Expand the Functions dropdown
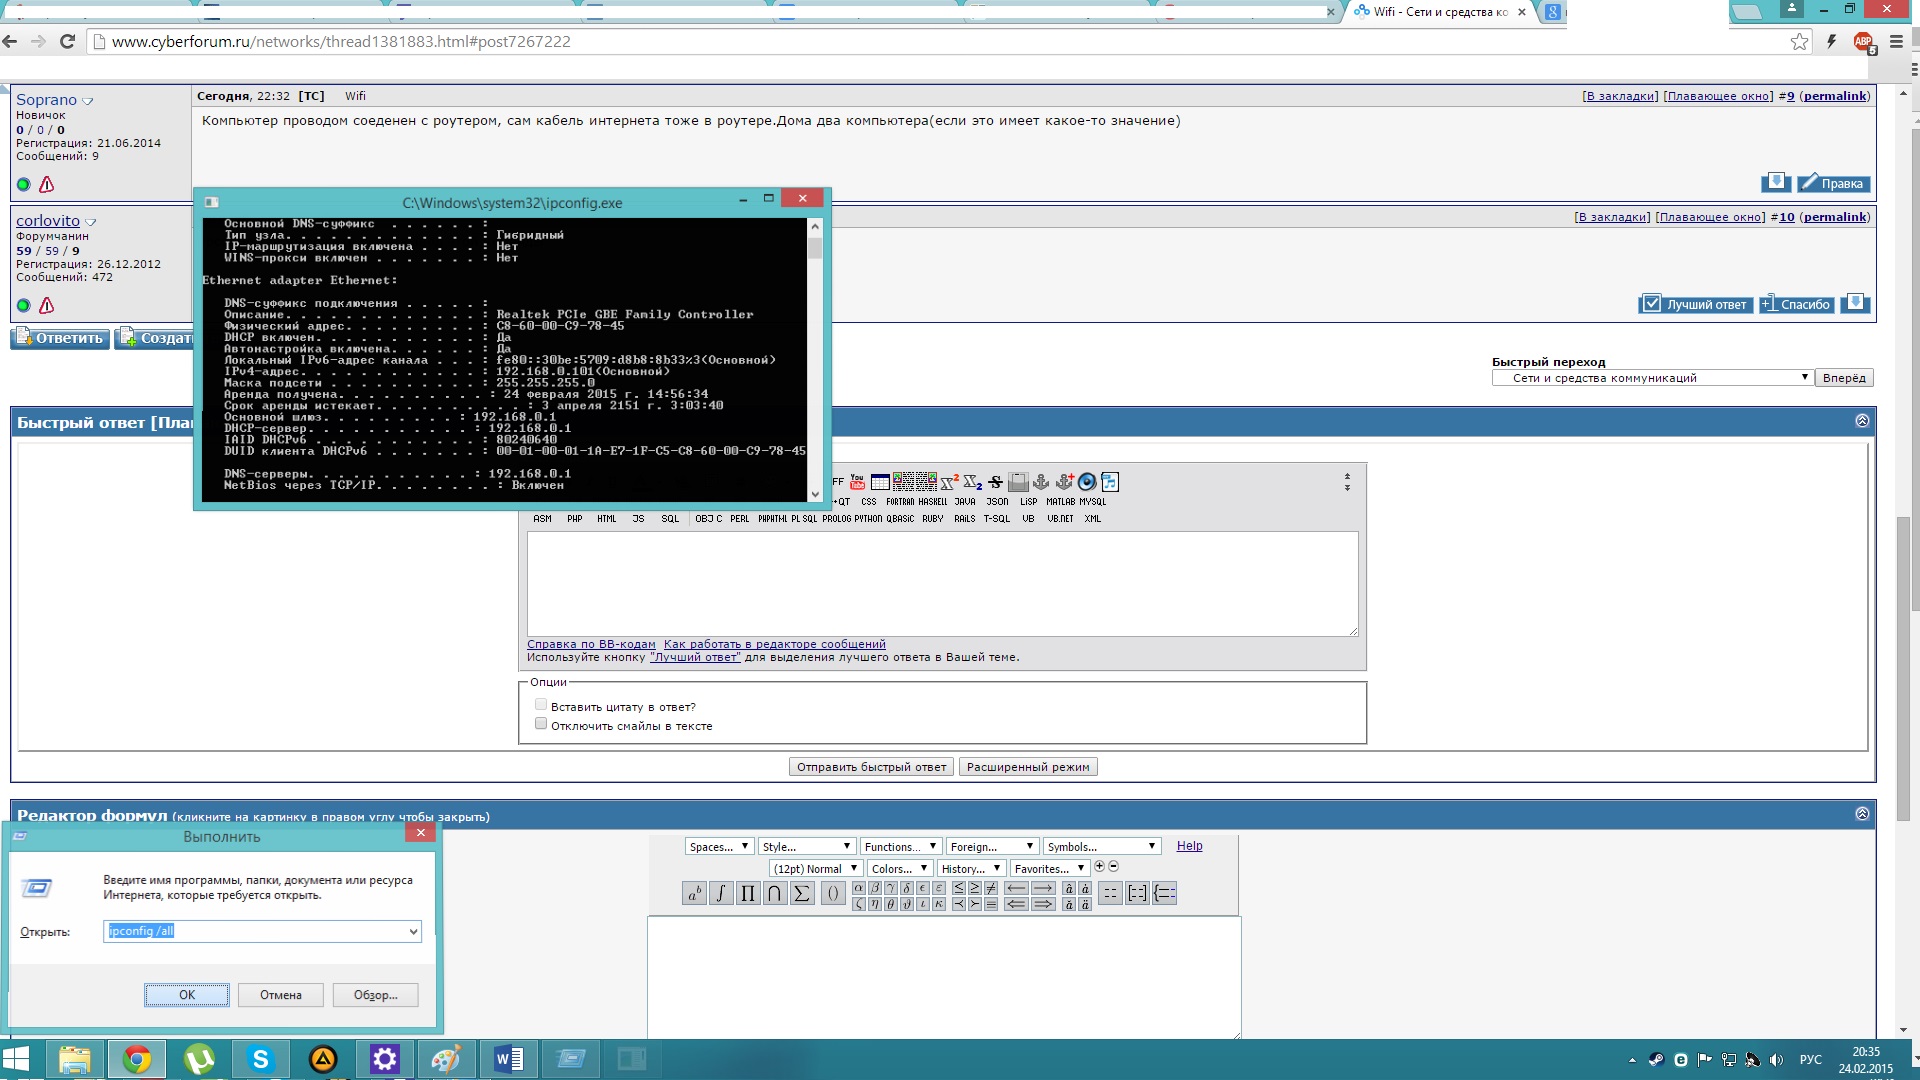 (900, 846)
